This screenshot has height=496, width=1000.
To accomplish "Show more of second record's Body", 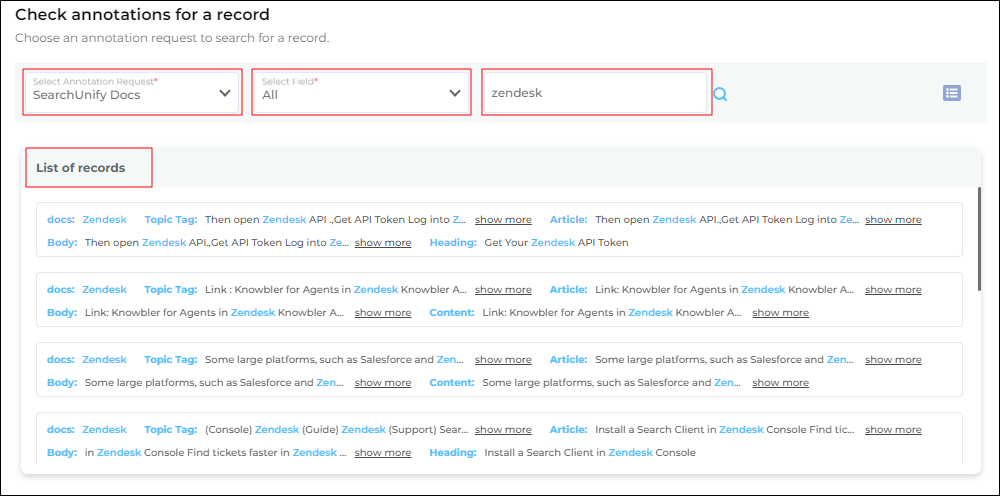I will pyautogui.click(x=382, y=312).
